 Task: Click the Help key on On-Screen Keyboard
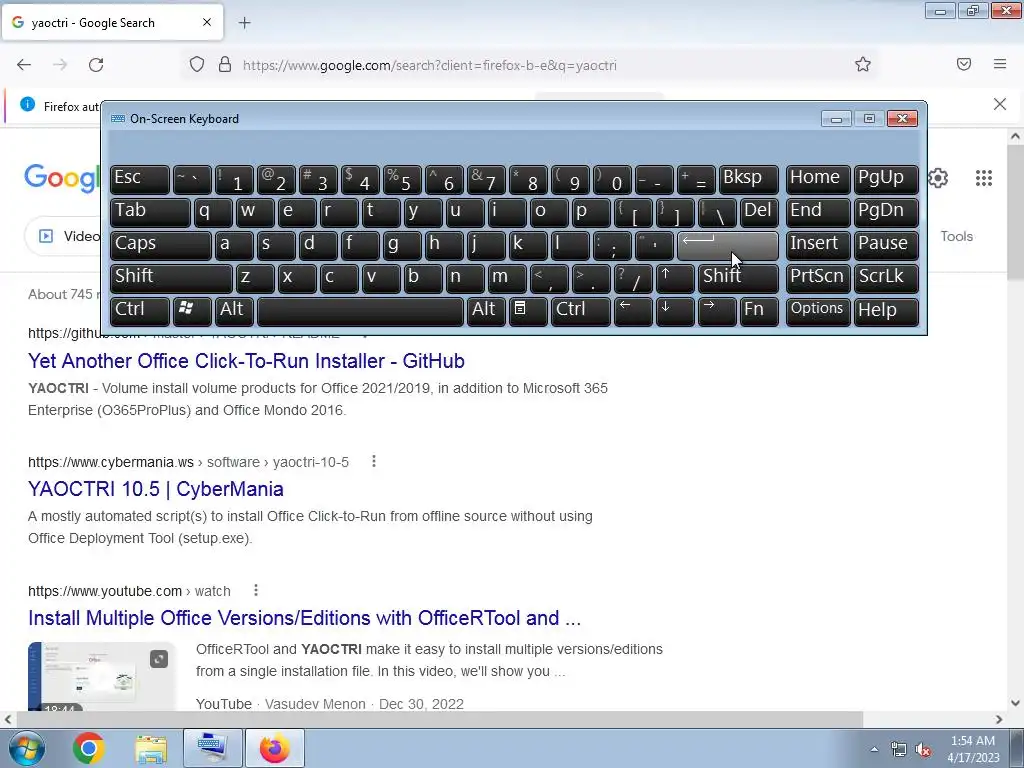point(886,311)
